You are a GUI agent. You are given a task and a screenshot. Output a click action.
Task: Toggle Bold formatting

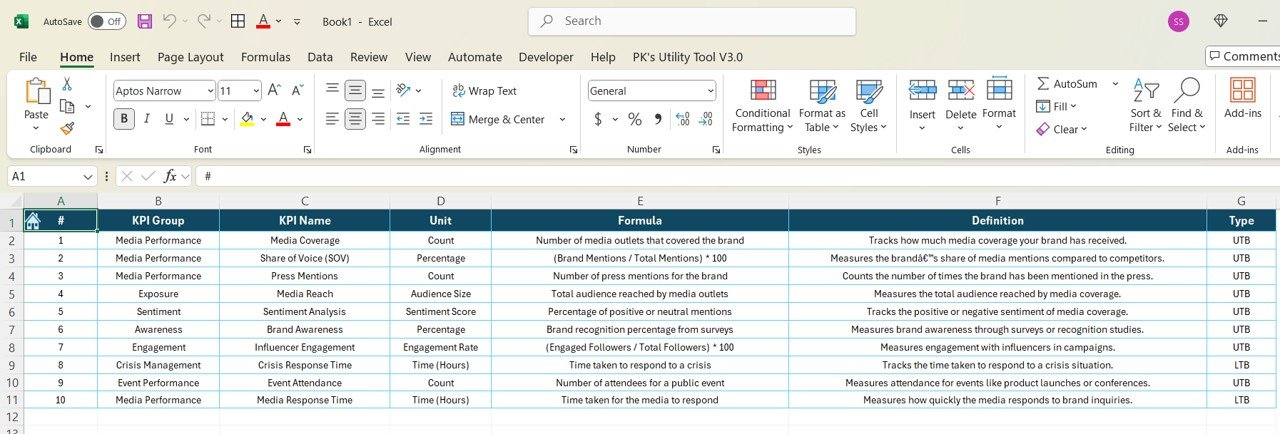click(124, 119)
